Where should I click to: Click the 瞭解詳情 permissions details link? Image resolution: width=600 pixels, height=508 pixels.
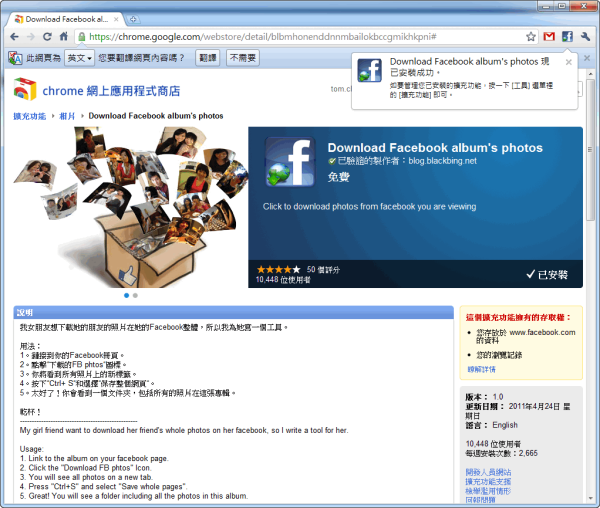coord(481,369)
